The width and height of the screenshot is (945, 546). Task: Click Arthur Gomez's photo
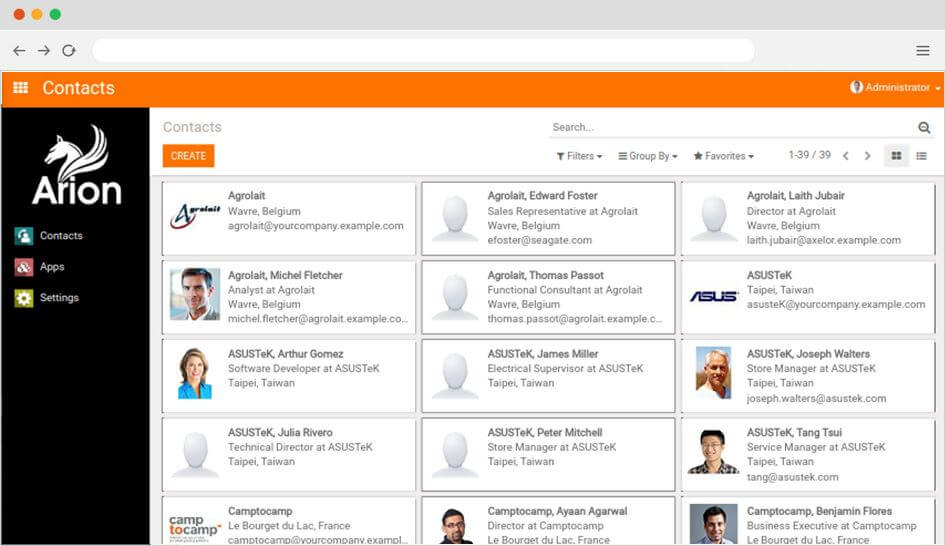pyautogui.click(x=195, y=373)
